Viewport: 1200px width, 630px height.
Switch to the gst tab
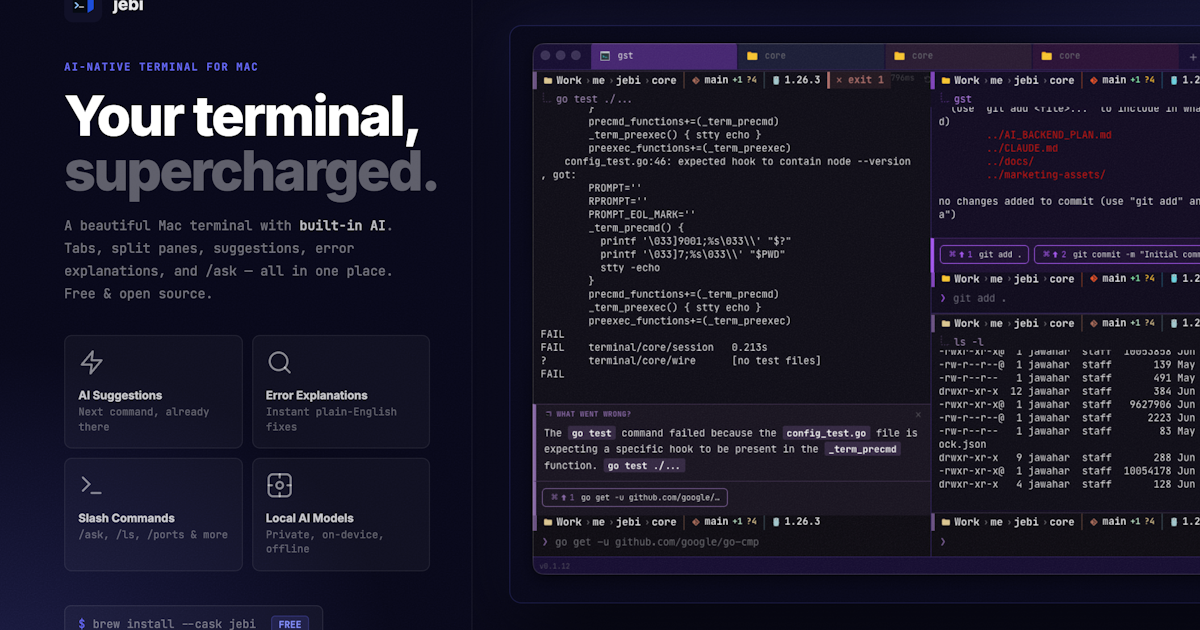(664, 56)
